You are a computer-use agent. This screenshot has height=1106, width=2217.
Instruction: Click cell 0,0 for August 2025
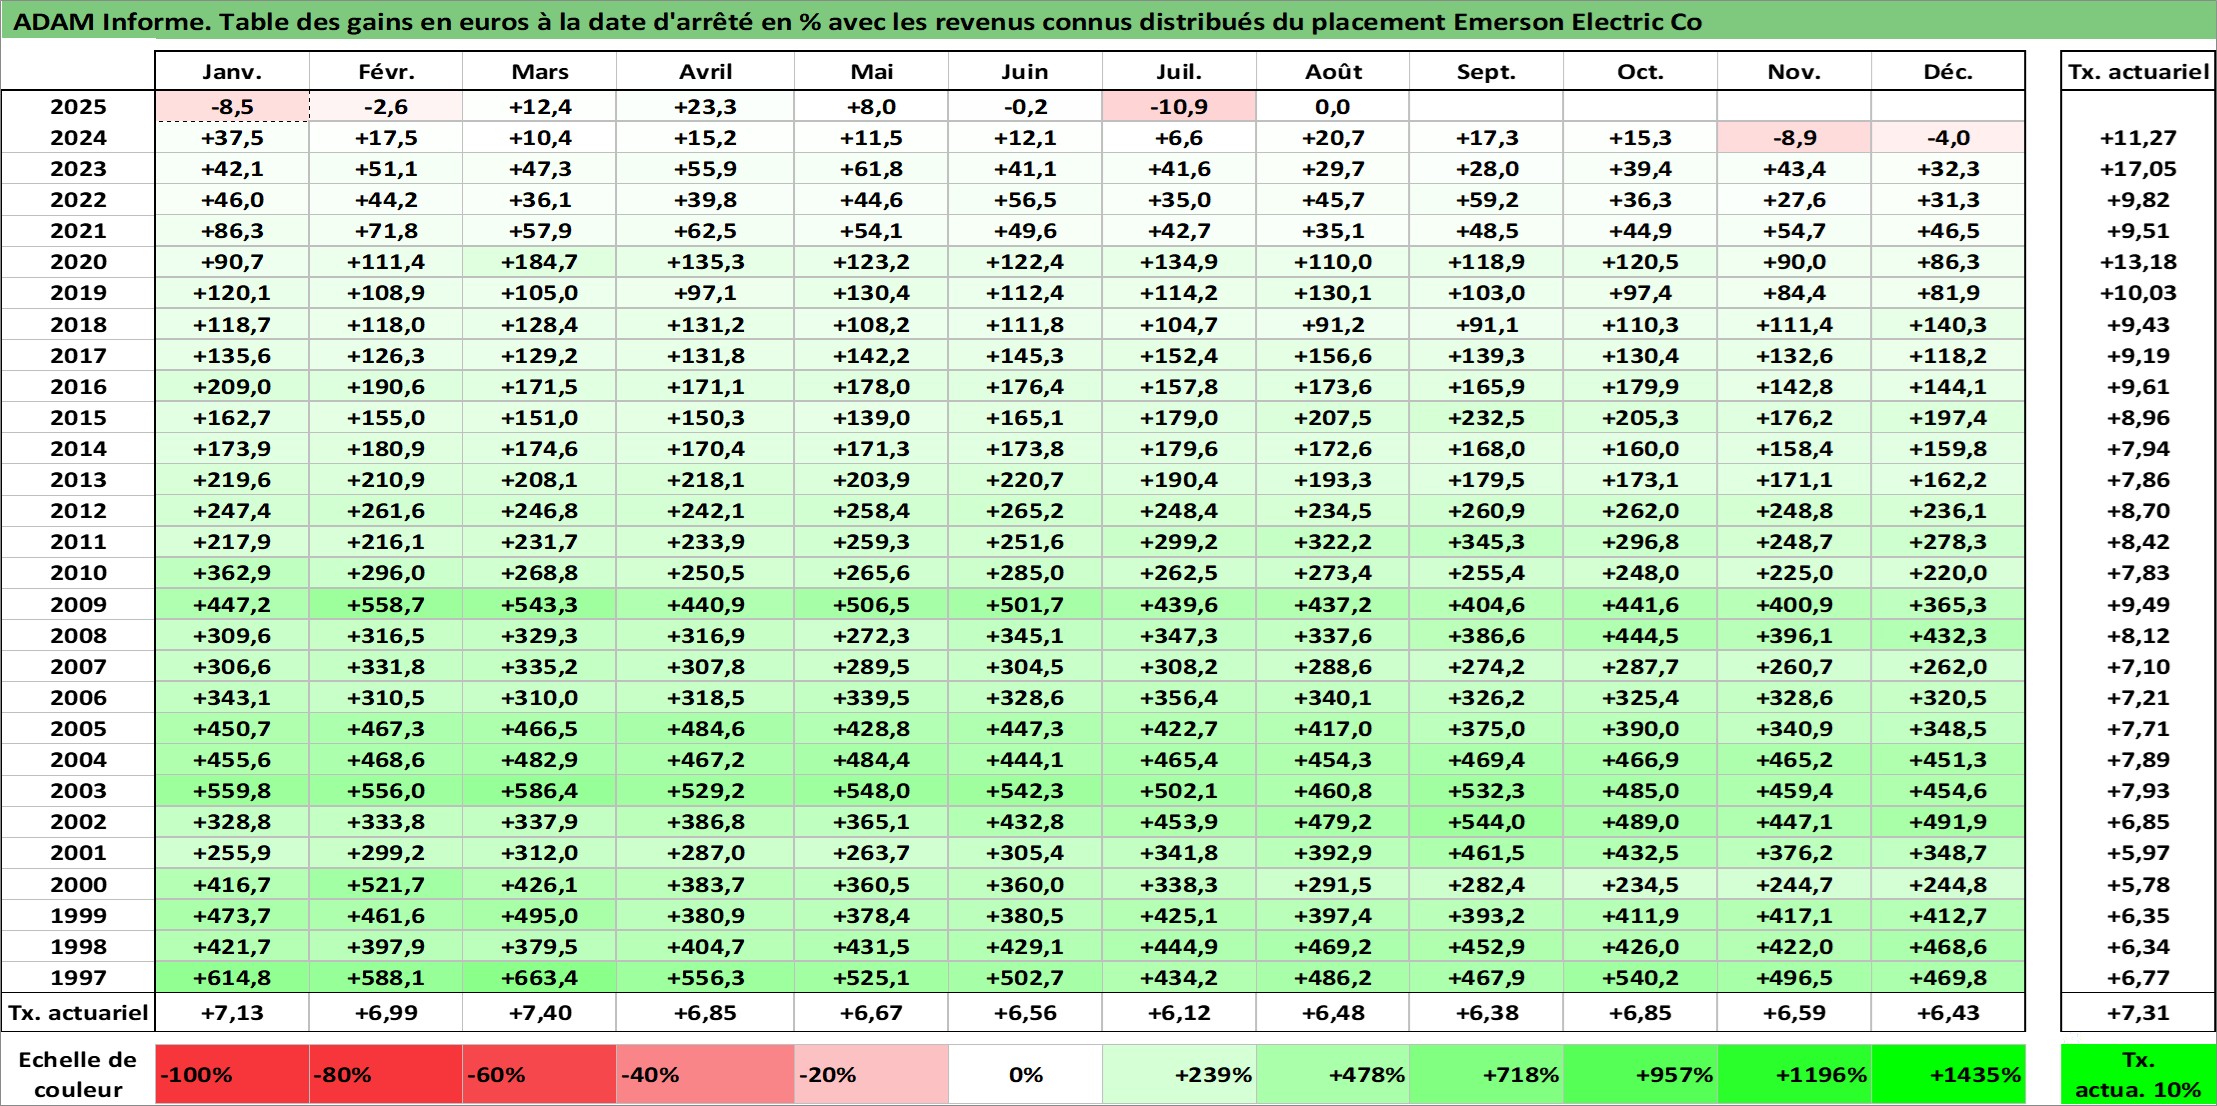(1333, 107)
